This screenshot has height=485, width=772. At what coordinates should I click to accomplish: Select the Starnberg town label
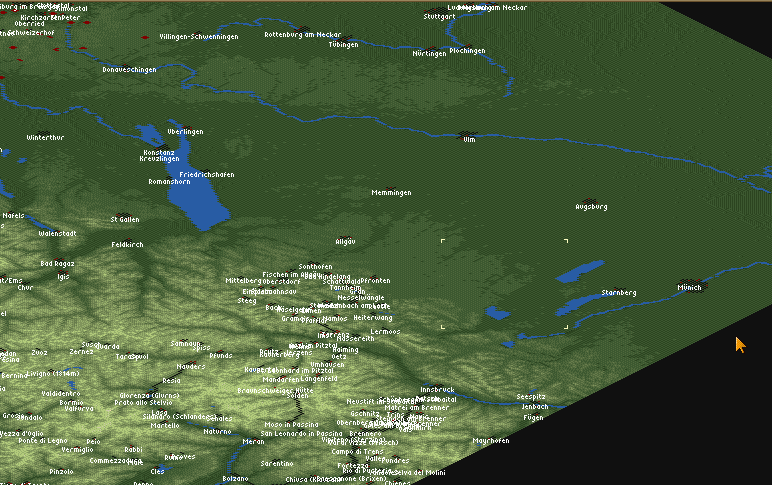pyautogui.click(x=618, y=293)
